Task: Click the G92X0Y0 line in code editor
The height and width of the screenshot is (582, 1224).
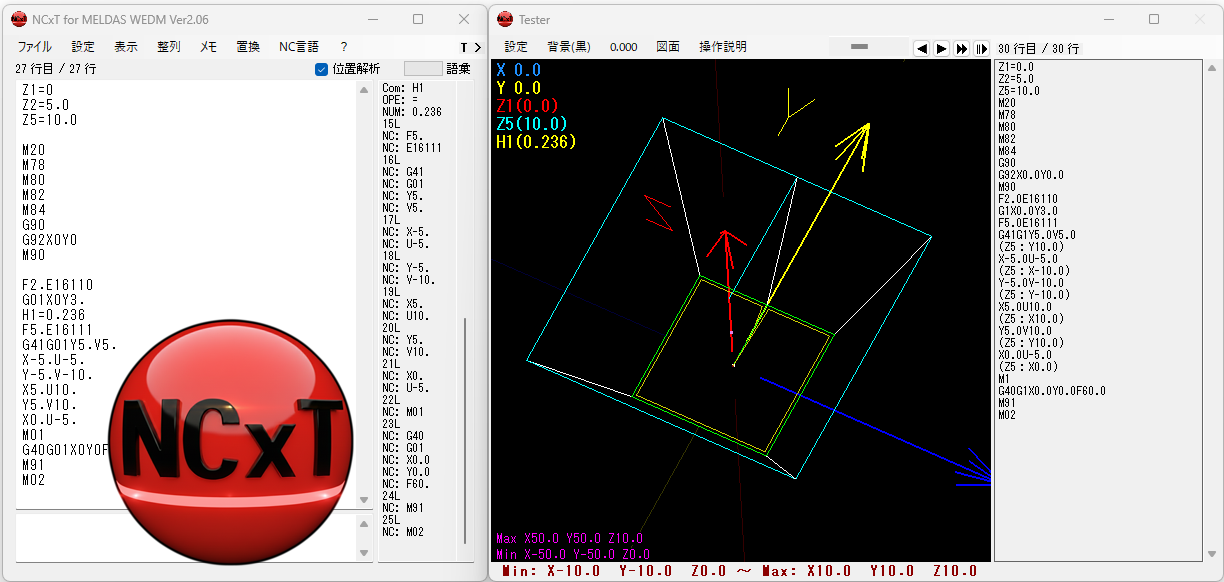Action: [x=50, y=240]
